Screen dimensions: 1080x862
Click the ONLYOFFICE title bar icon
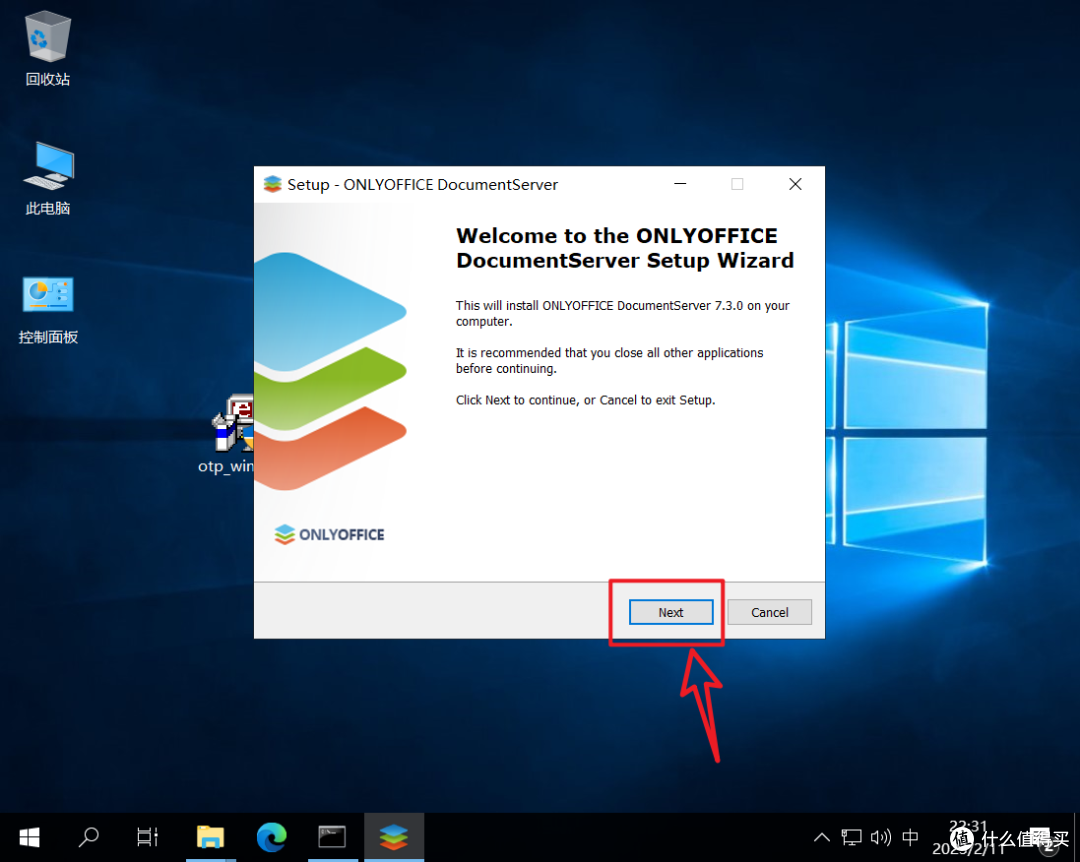273,184
